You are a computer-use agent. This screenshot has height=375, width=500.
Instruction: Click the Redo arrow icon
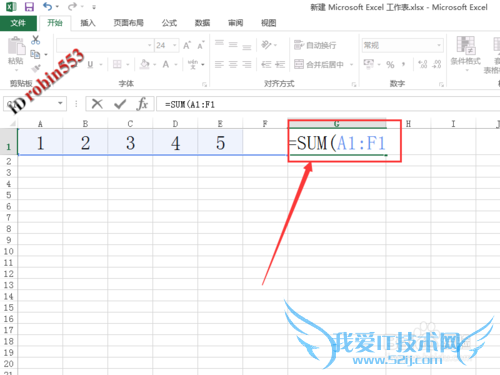pyautogui.click(x=72, y=6)
